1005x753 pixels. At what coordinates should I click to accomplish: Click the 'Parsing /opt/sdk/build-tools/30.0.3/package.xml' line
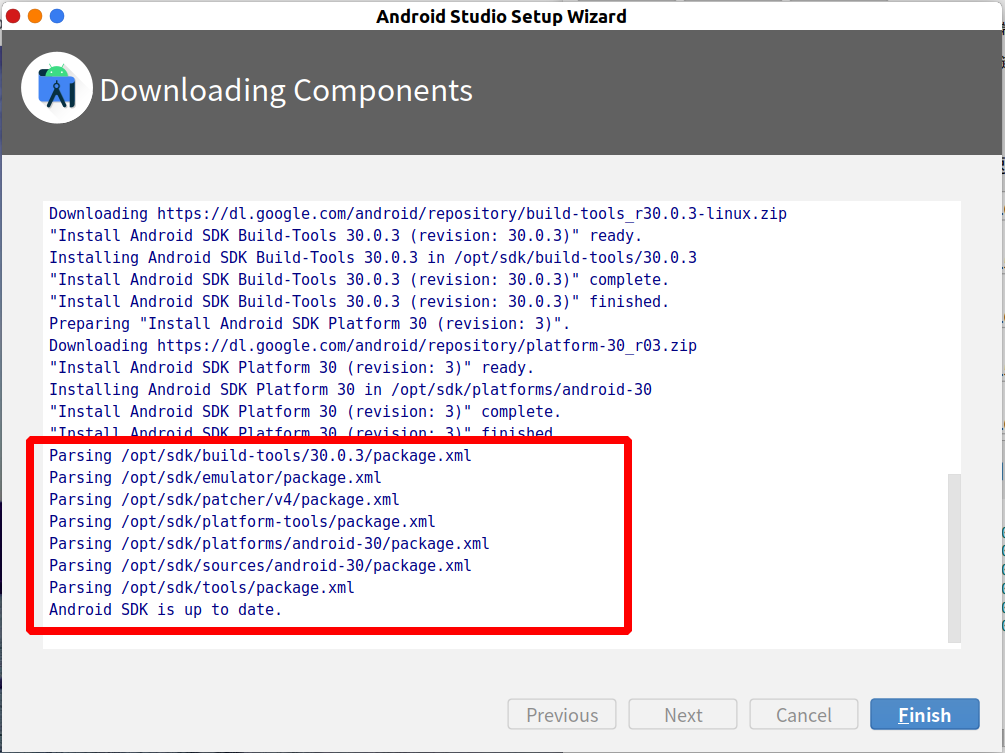coord(260,456)
